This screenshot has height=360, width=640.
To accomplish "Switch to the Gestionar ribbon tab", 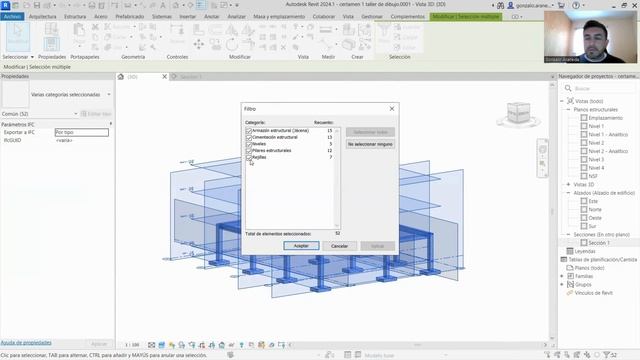I will pos(372,17).
